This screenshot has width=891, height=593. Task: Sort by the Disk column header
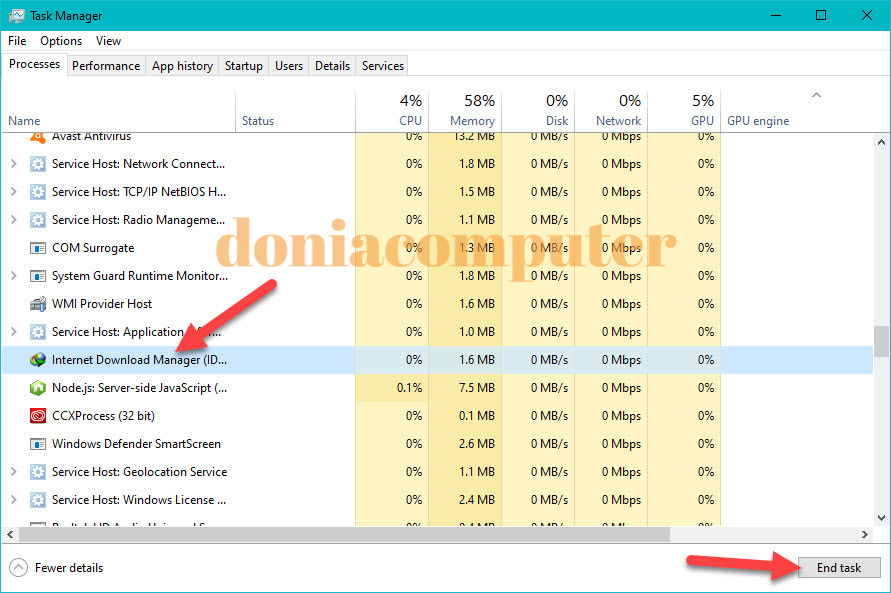pyautogui.click(x=538, y=112)
